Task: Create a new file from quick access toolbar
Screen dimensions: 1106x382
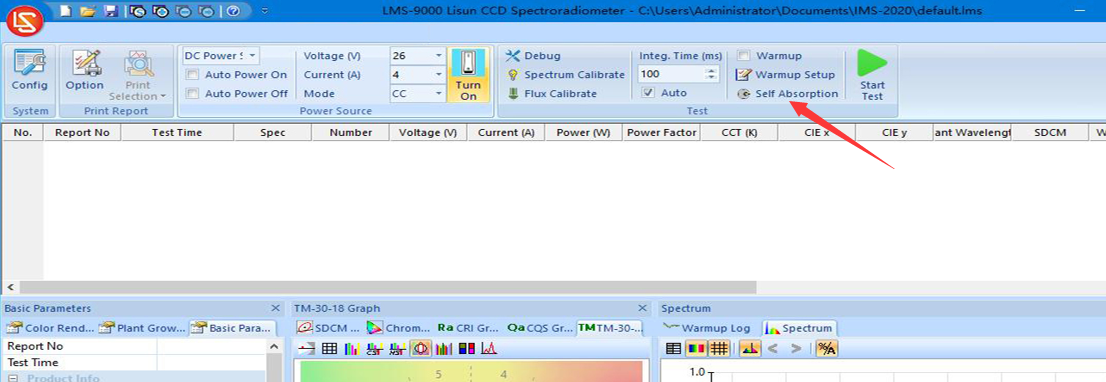Action: coord(65,11)
